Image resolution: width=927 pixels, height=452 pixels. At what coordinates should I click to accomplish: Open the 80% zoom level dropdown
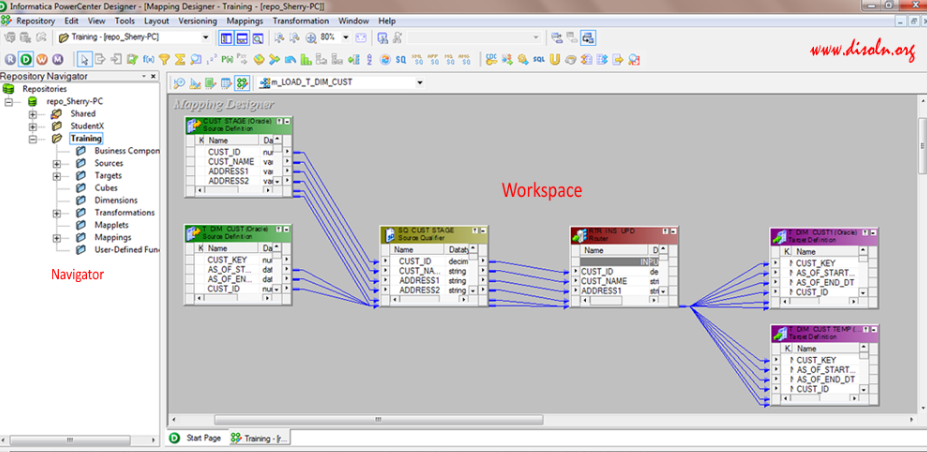click(x=346, y=37)
